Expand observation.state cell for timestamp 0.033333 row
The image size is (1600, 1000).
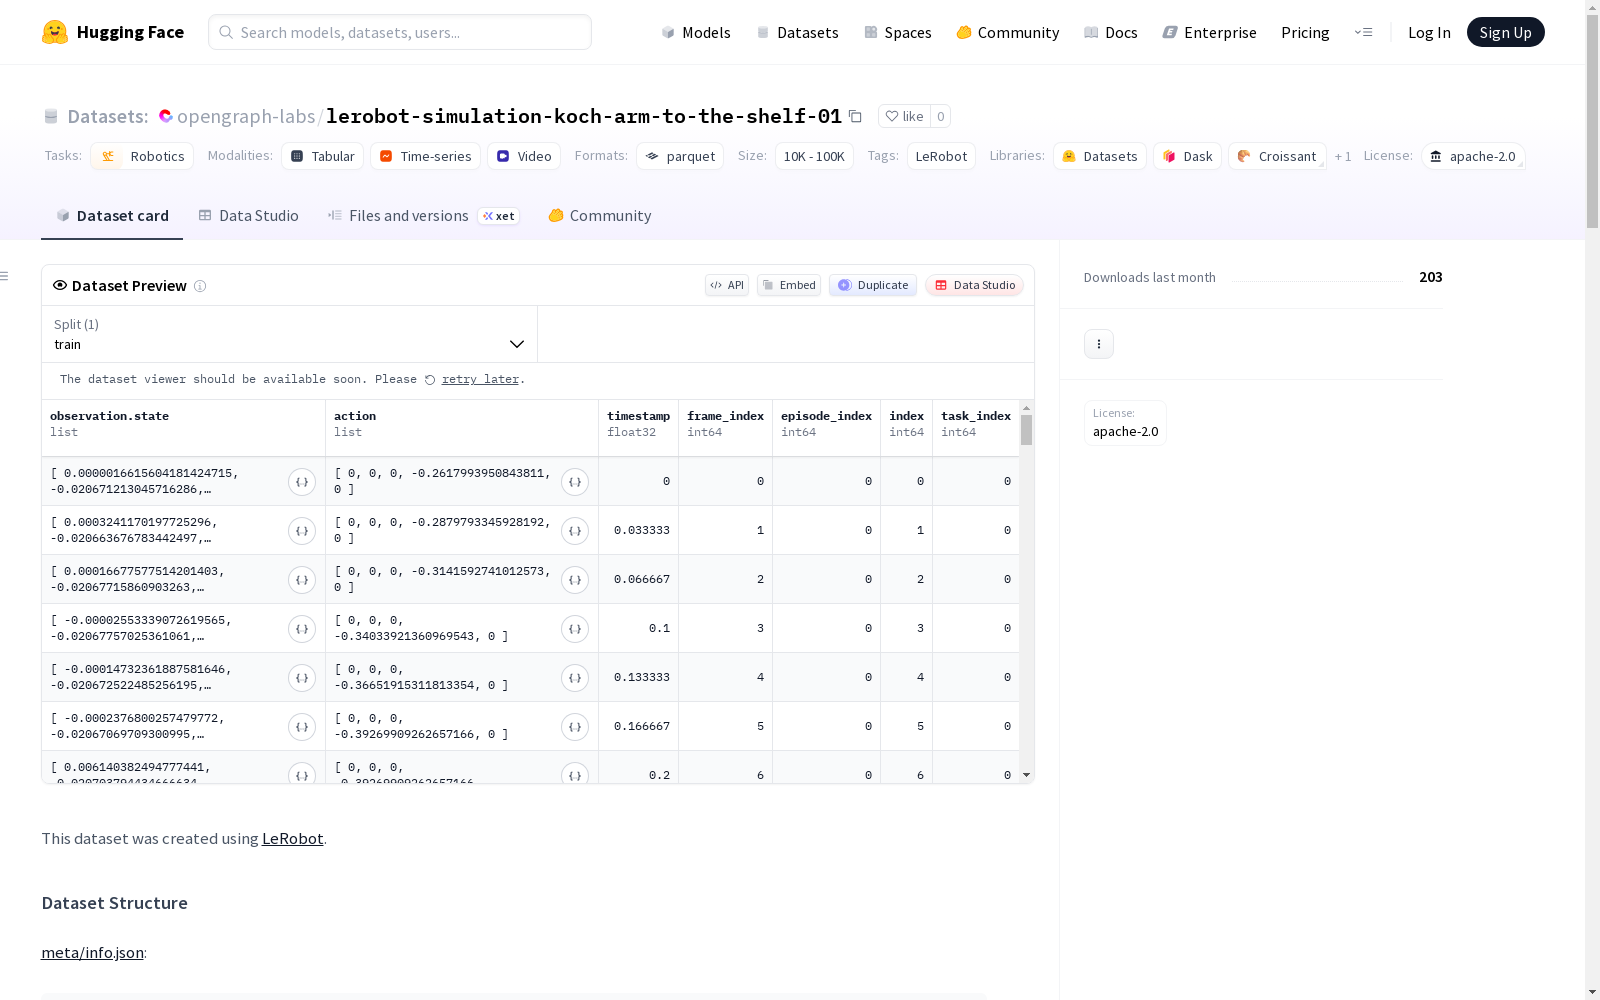pos(302,531)
